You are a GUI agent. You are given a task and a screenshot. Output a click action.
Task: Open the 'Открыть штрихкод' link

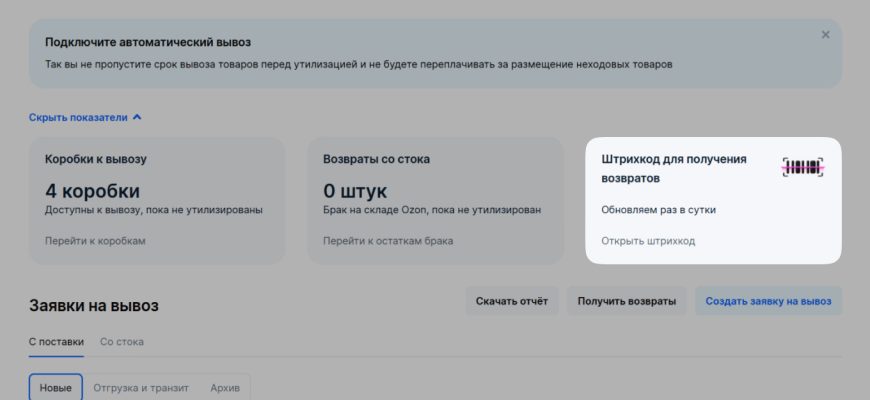648,241
